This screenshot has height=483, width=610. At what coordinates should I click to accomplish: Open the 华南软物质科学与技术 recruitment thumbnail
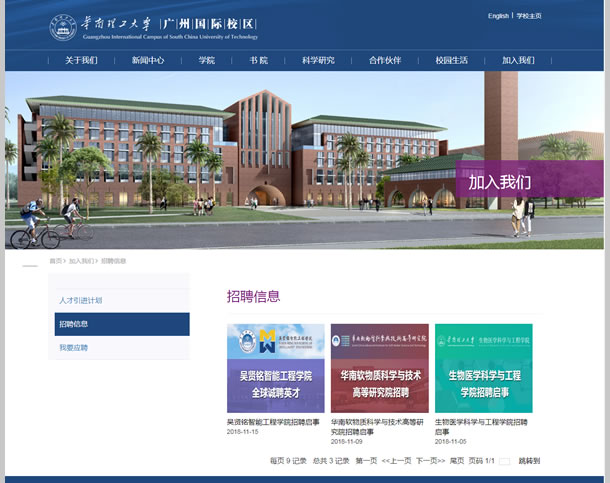tap(380, 368)
